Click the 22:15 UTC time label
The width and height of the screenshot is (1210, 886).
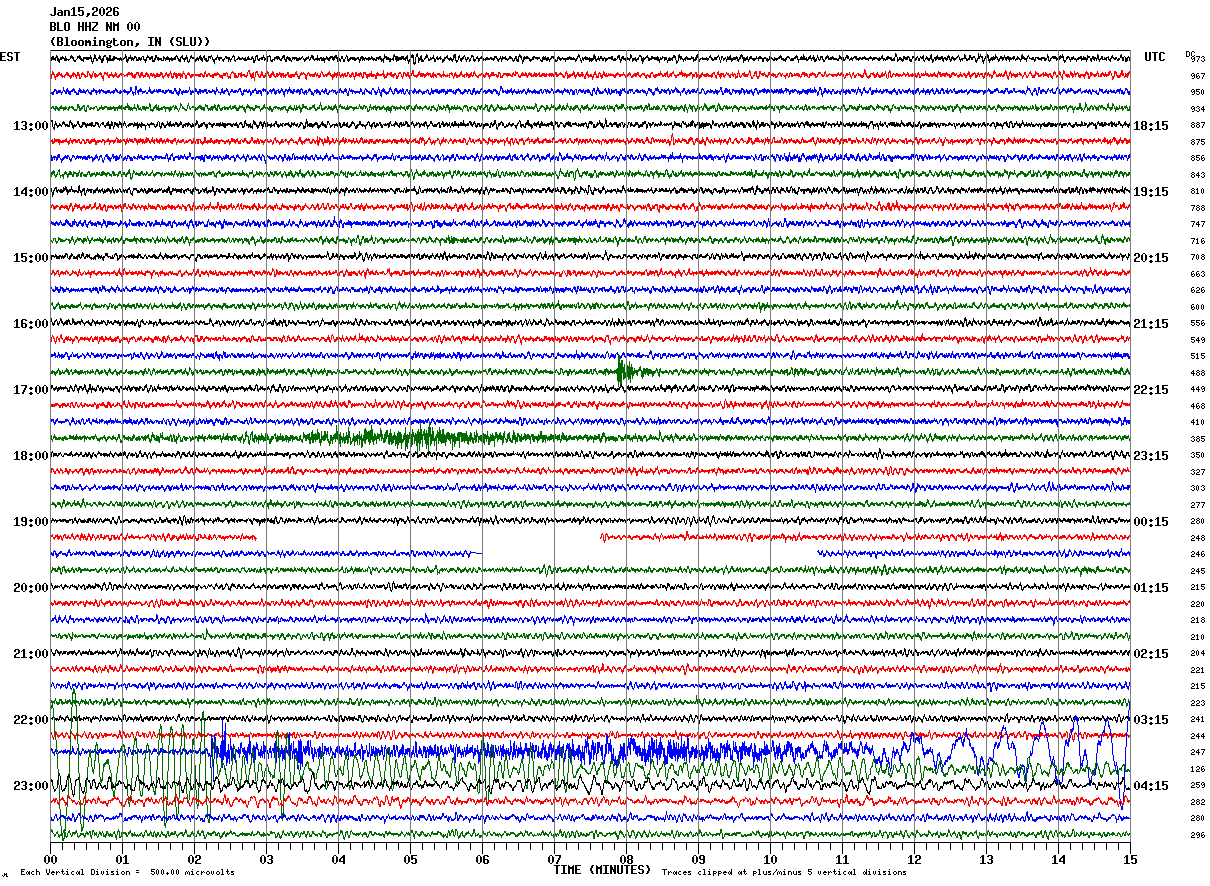click(x=1152, y=390)
